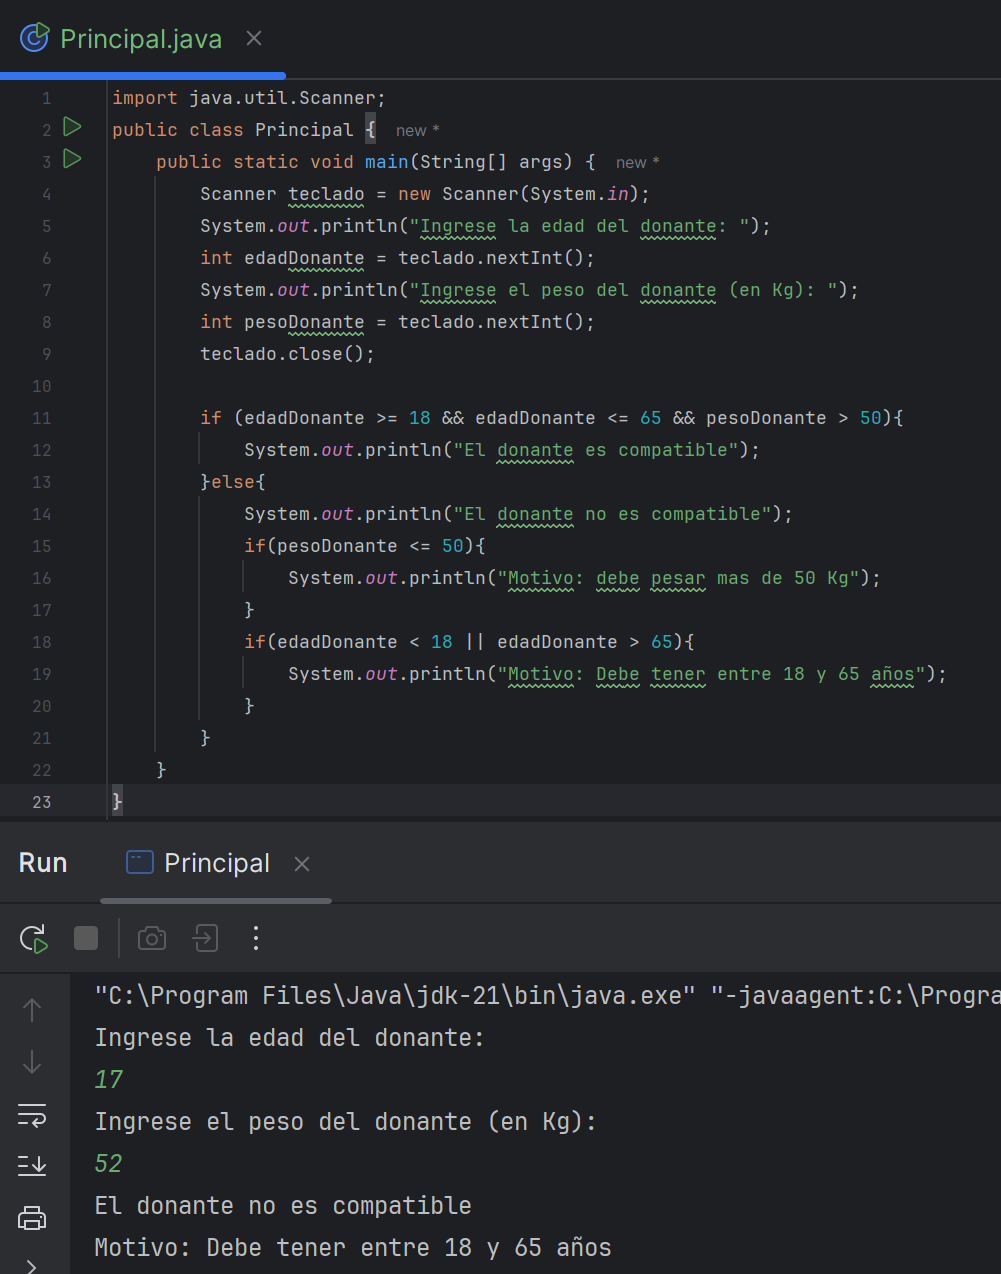Click console input value '17'
Viewport: 1001px width, 1274px height.
point(109,1080)
